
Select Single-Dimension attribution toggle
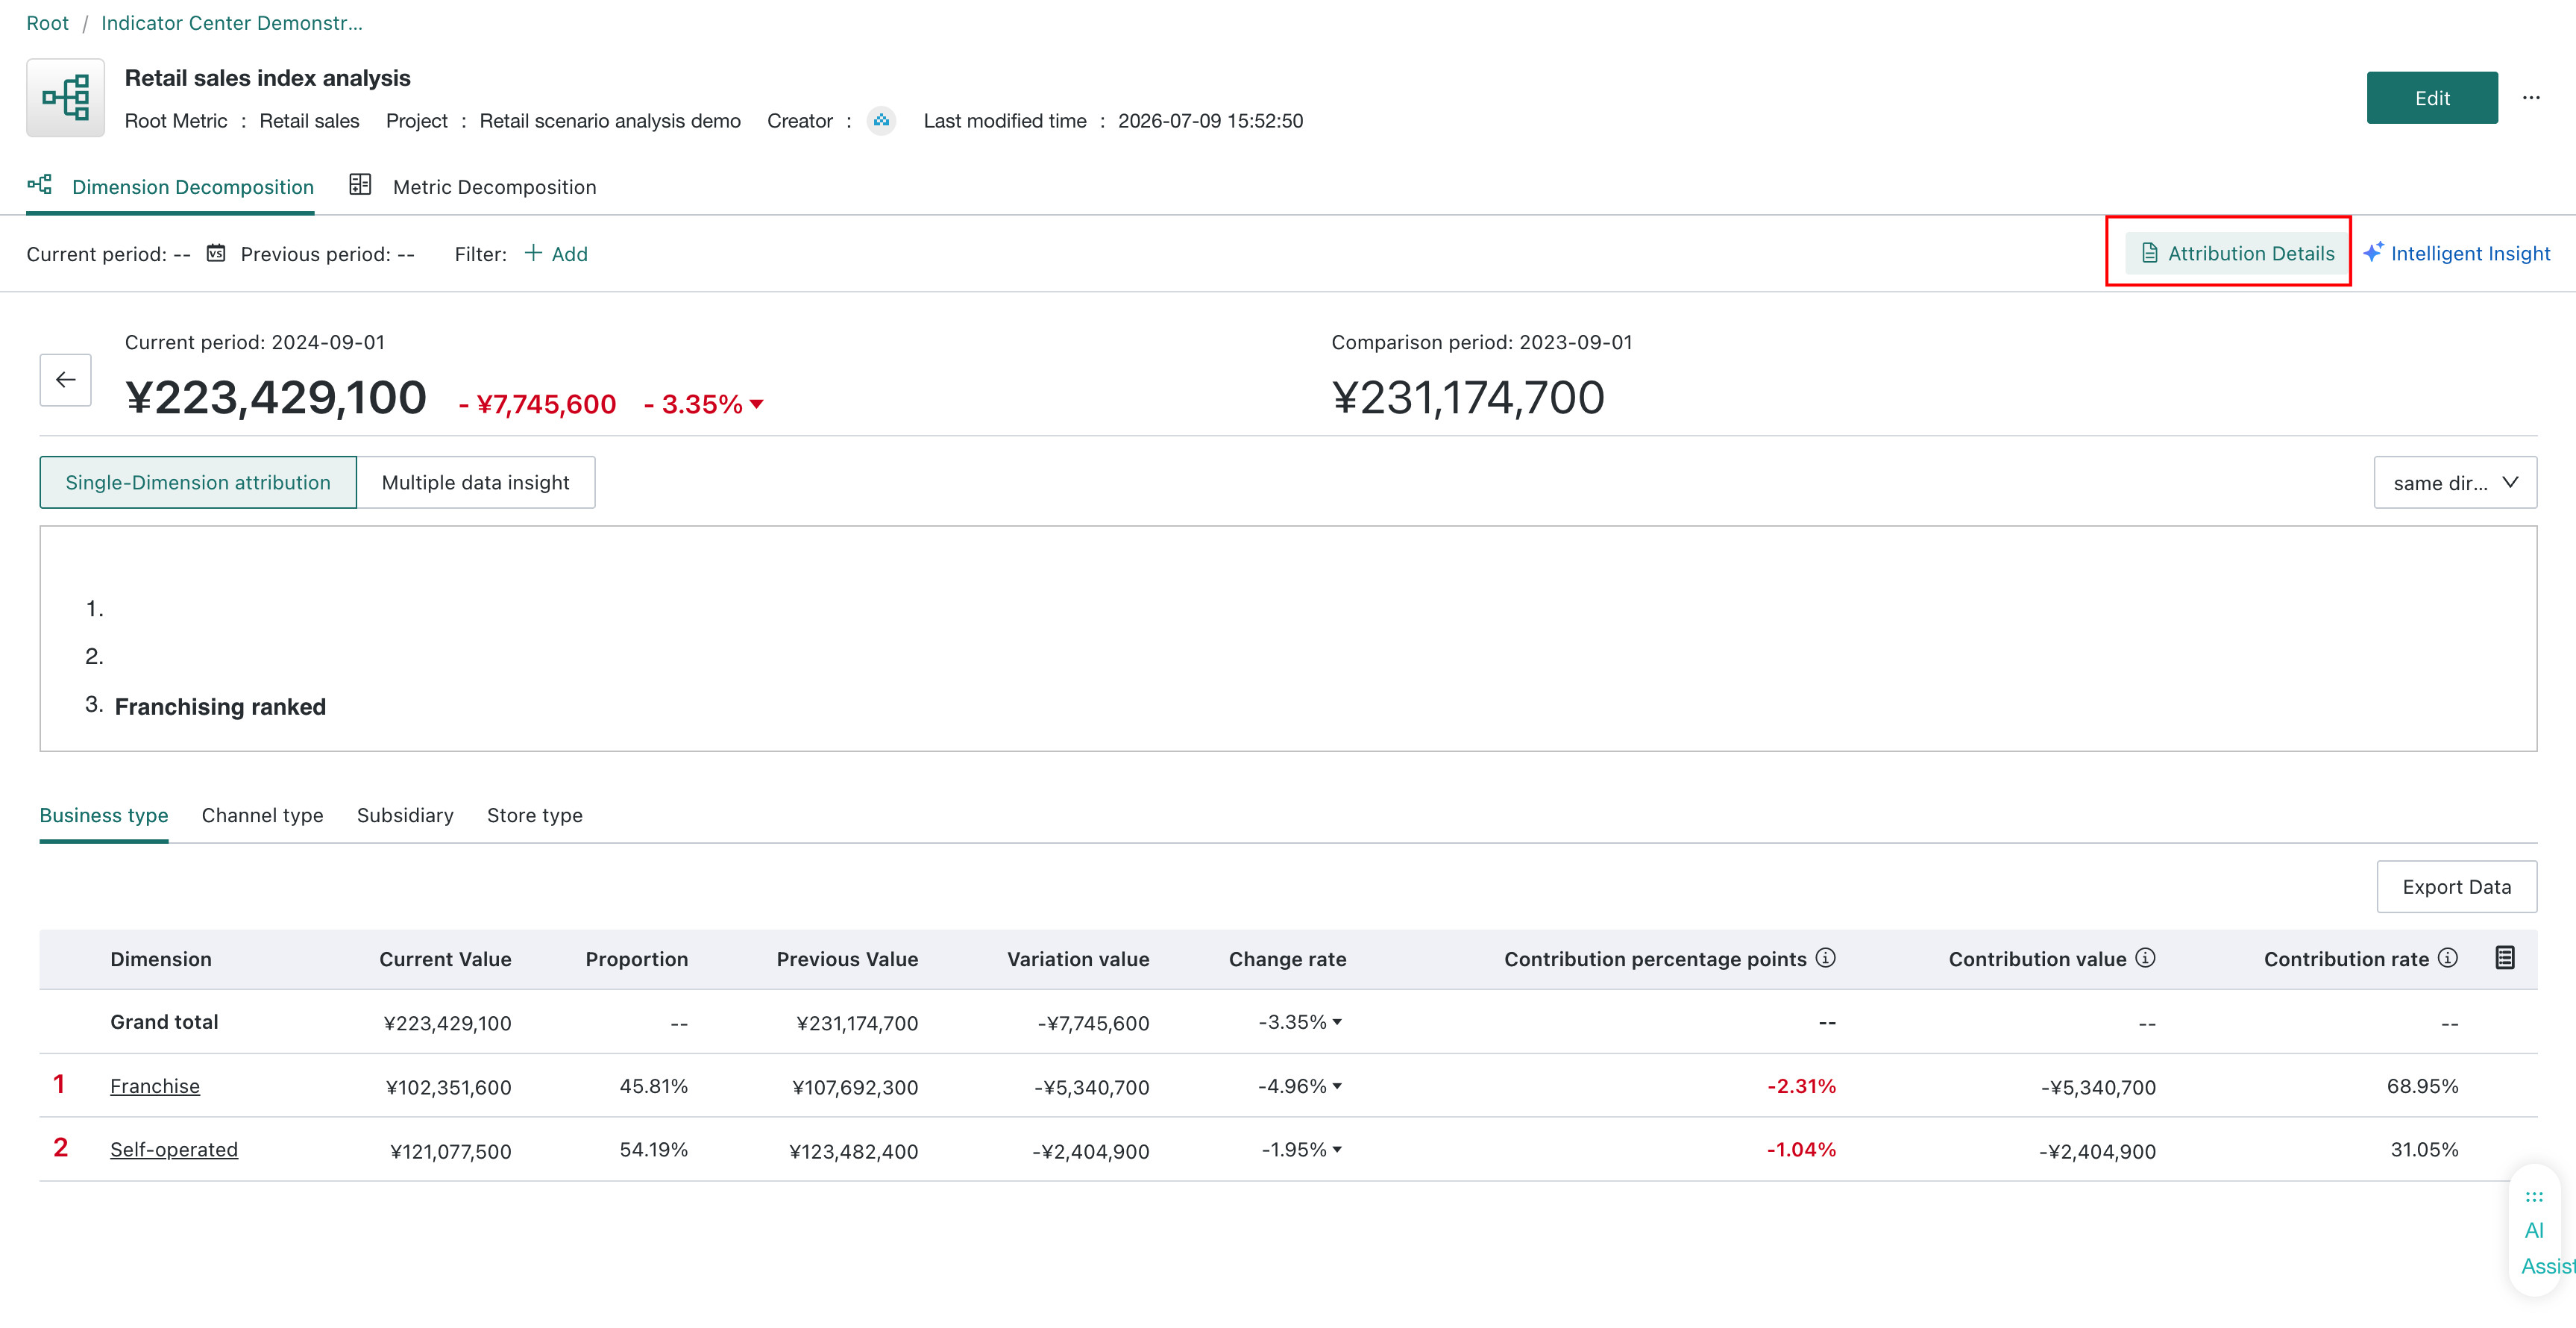198,482
